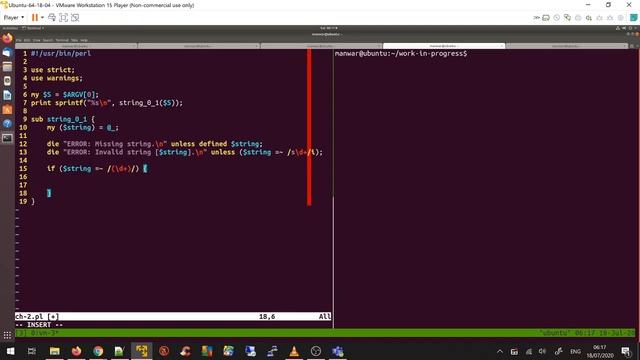Click the shebang line #!/usr/bin/perl
The image size is (640, 360).
pyautogui.click(x=61, y=53)
